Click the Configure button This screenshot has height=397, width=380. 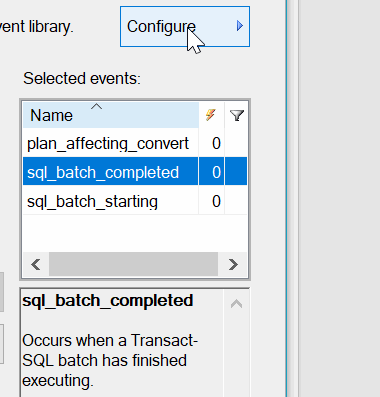click(x=185, y=26)
